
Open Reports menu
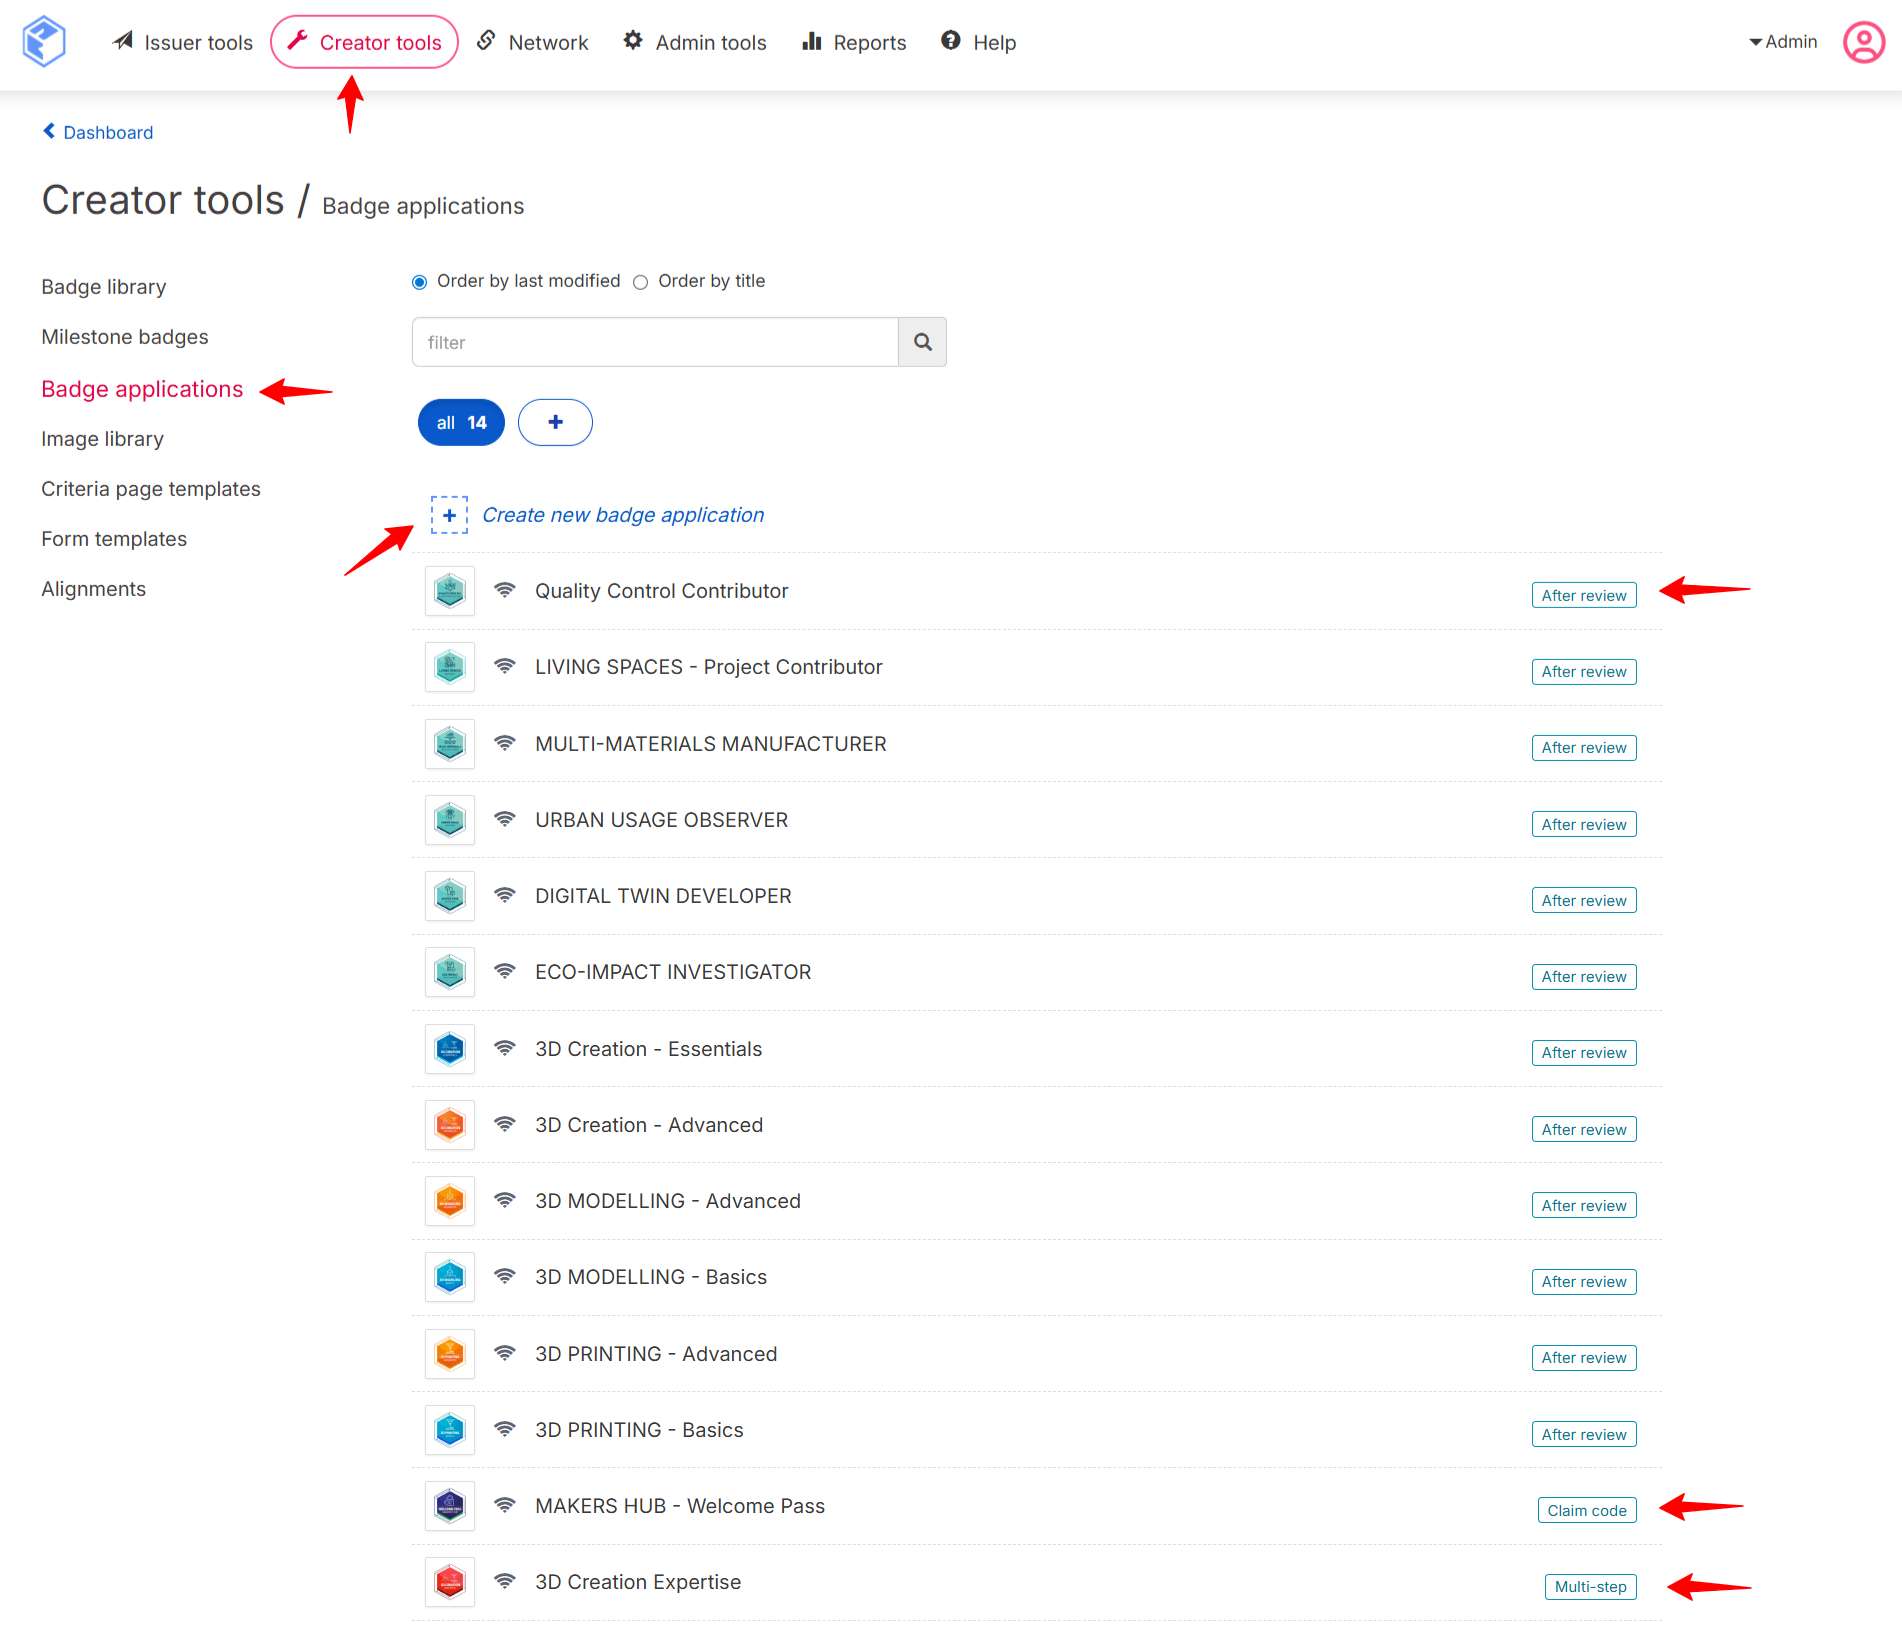click(x=854, y=42)
